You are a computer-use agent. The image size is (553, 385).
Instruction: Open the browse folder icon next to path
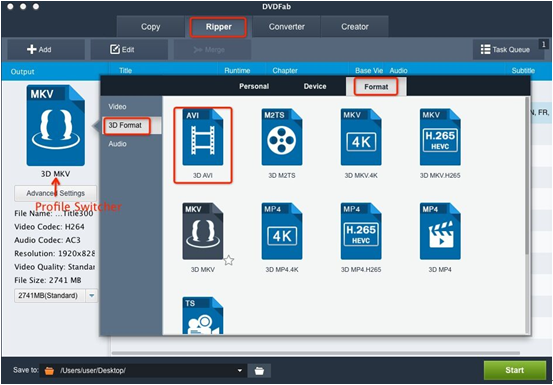[x=259, y=371]
